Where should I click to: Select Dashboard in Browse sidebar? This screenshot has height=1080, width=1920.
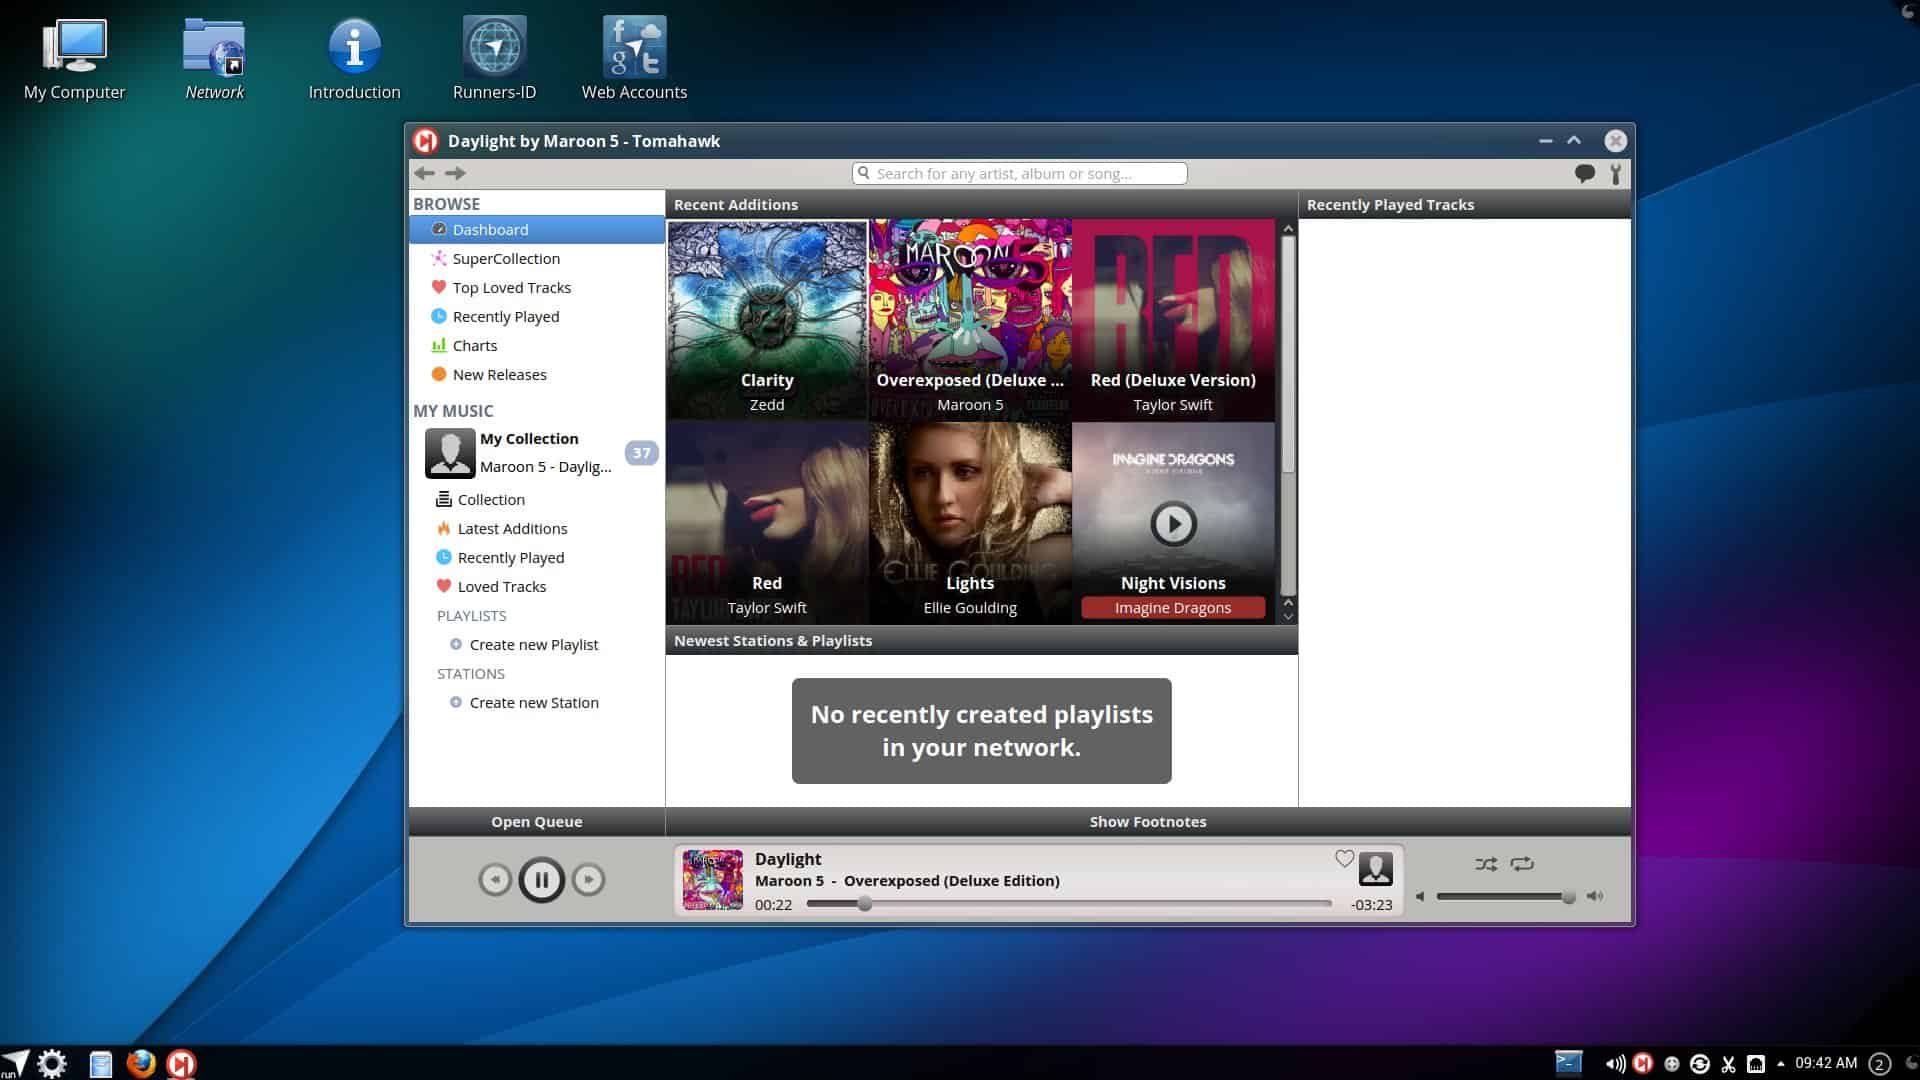(537, 230)
